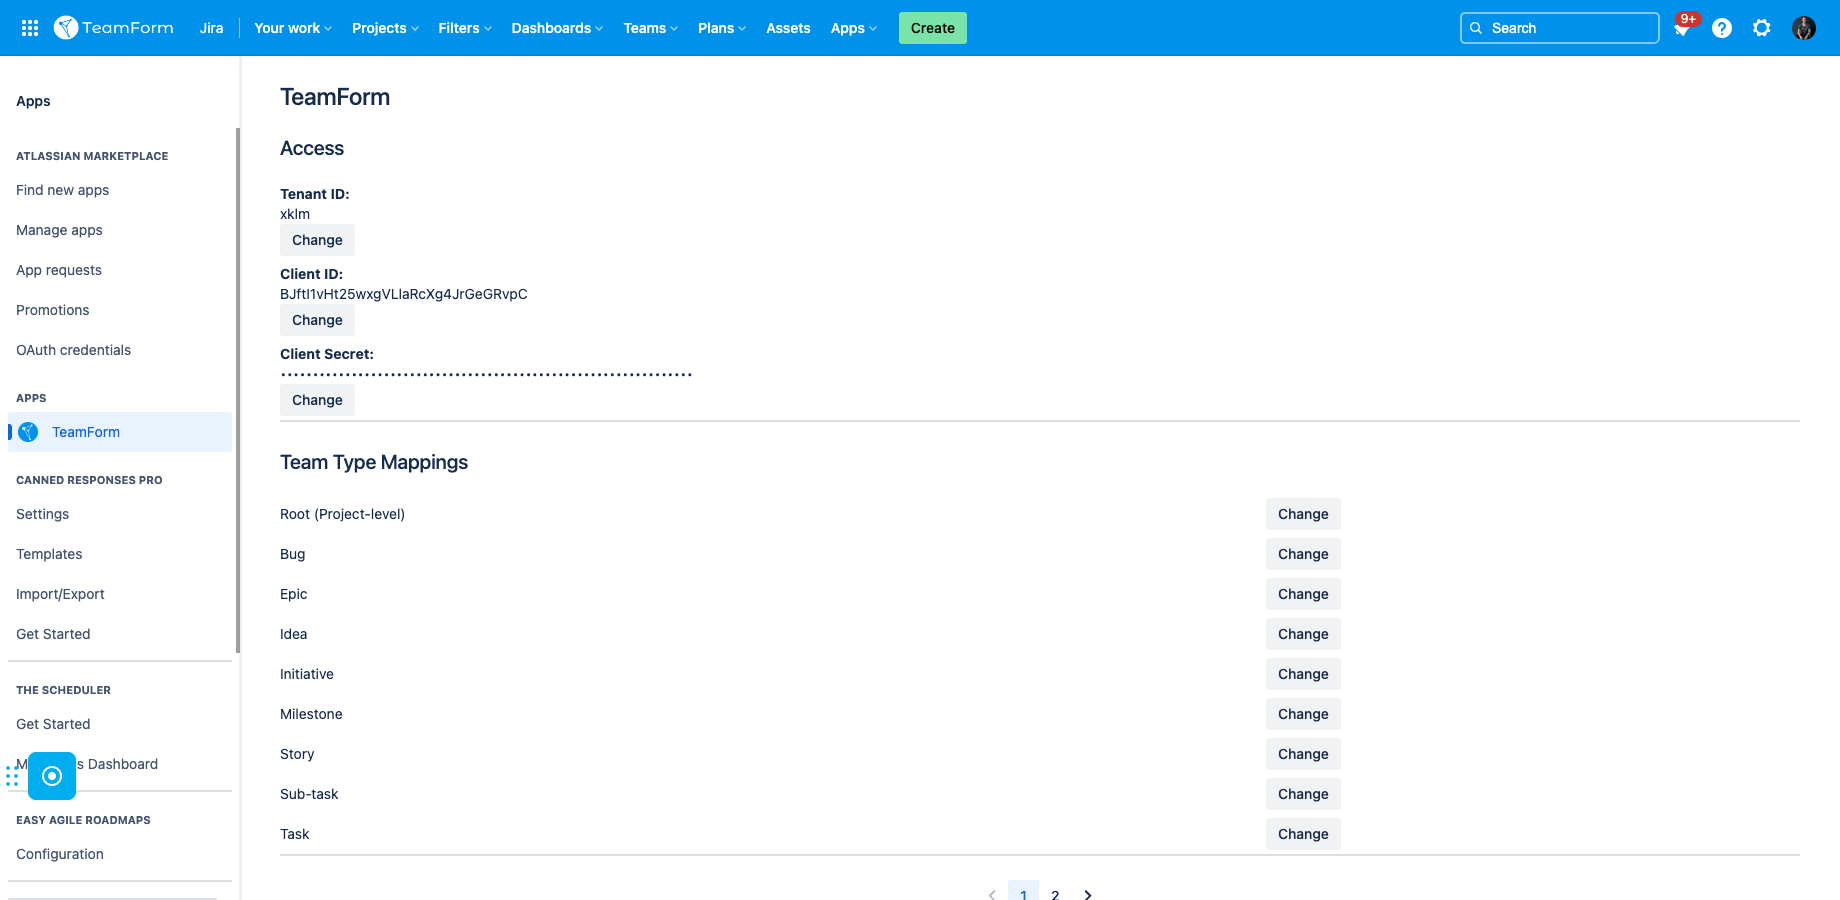Open Import/Export in sidebar
1840x900 pixels.
point(60,594)
